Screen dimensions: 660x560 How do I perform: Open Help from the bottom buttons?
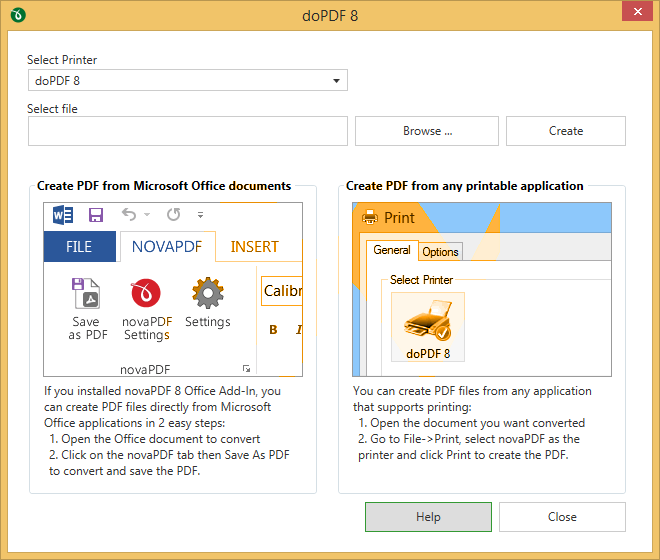click(x=428, y=517)
